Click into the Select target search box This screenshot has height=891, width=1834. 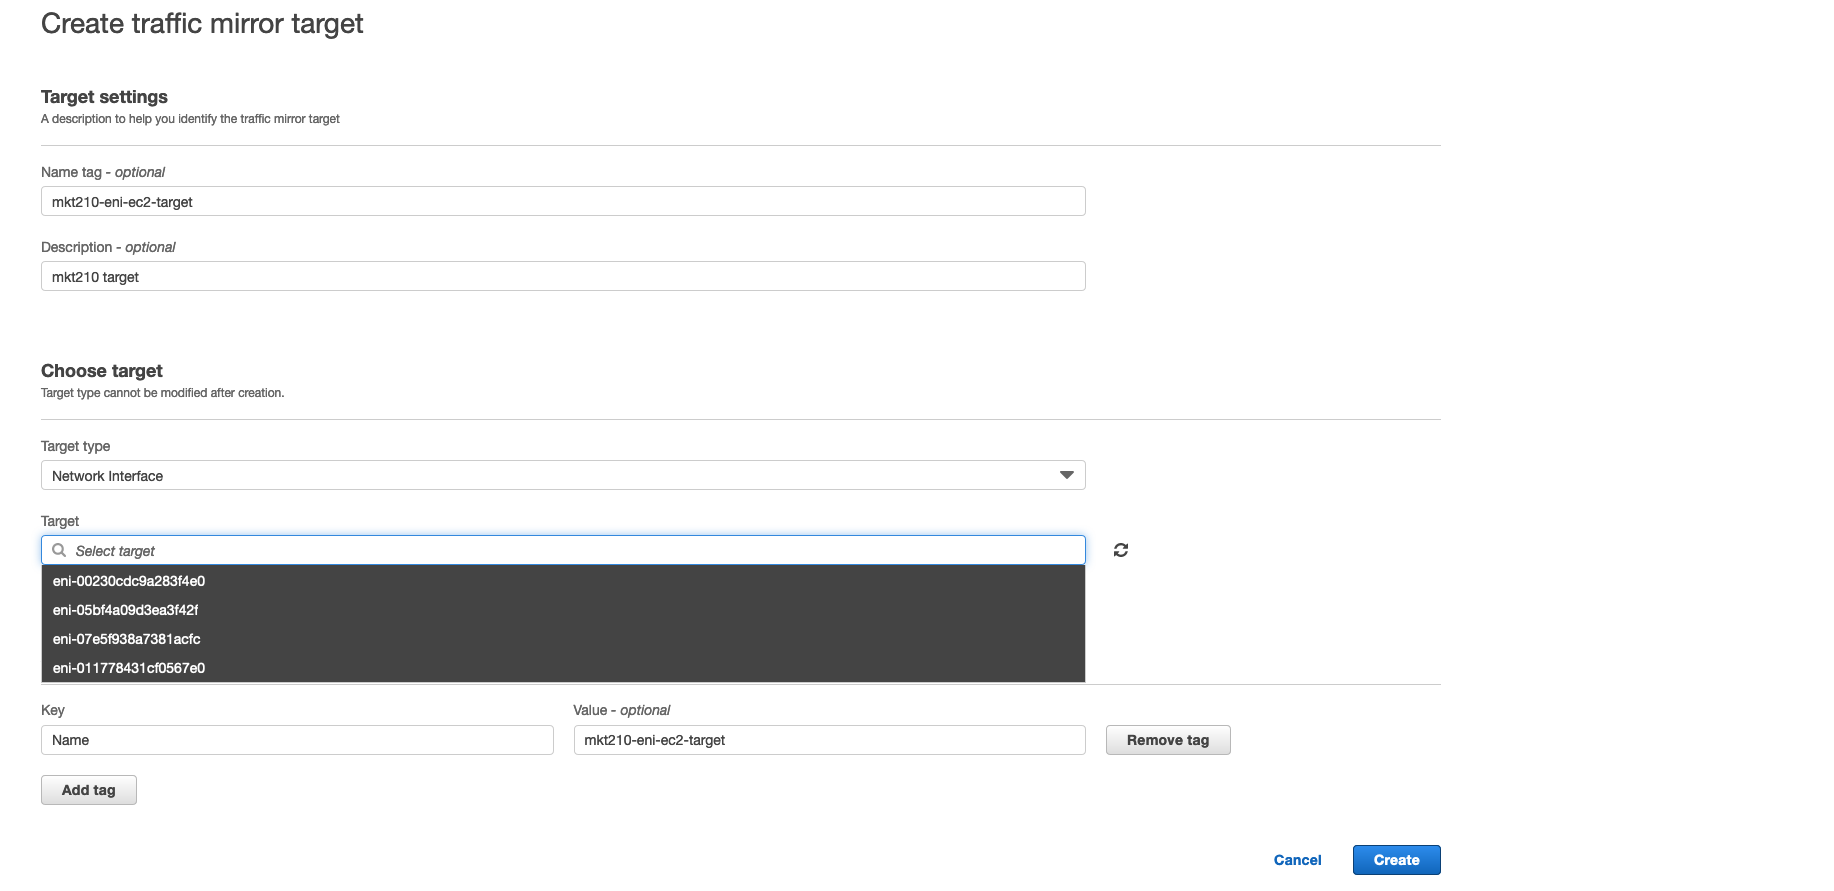click(x=563, y=550)
